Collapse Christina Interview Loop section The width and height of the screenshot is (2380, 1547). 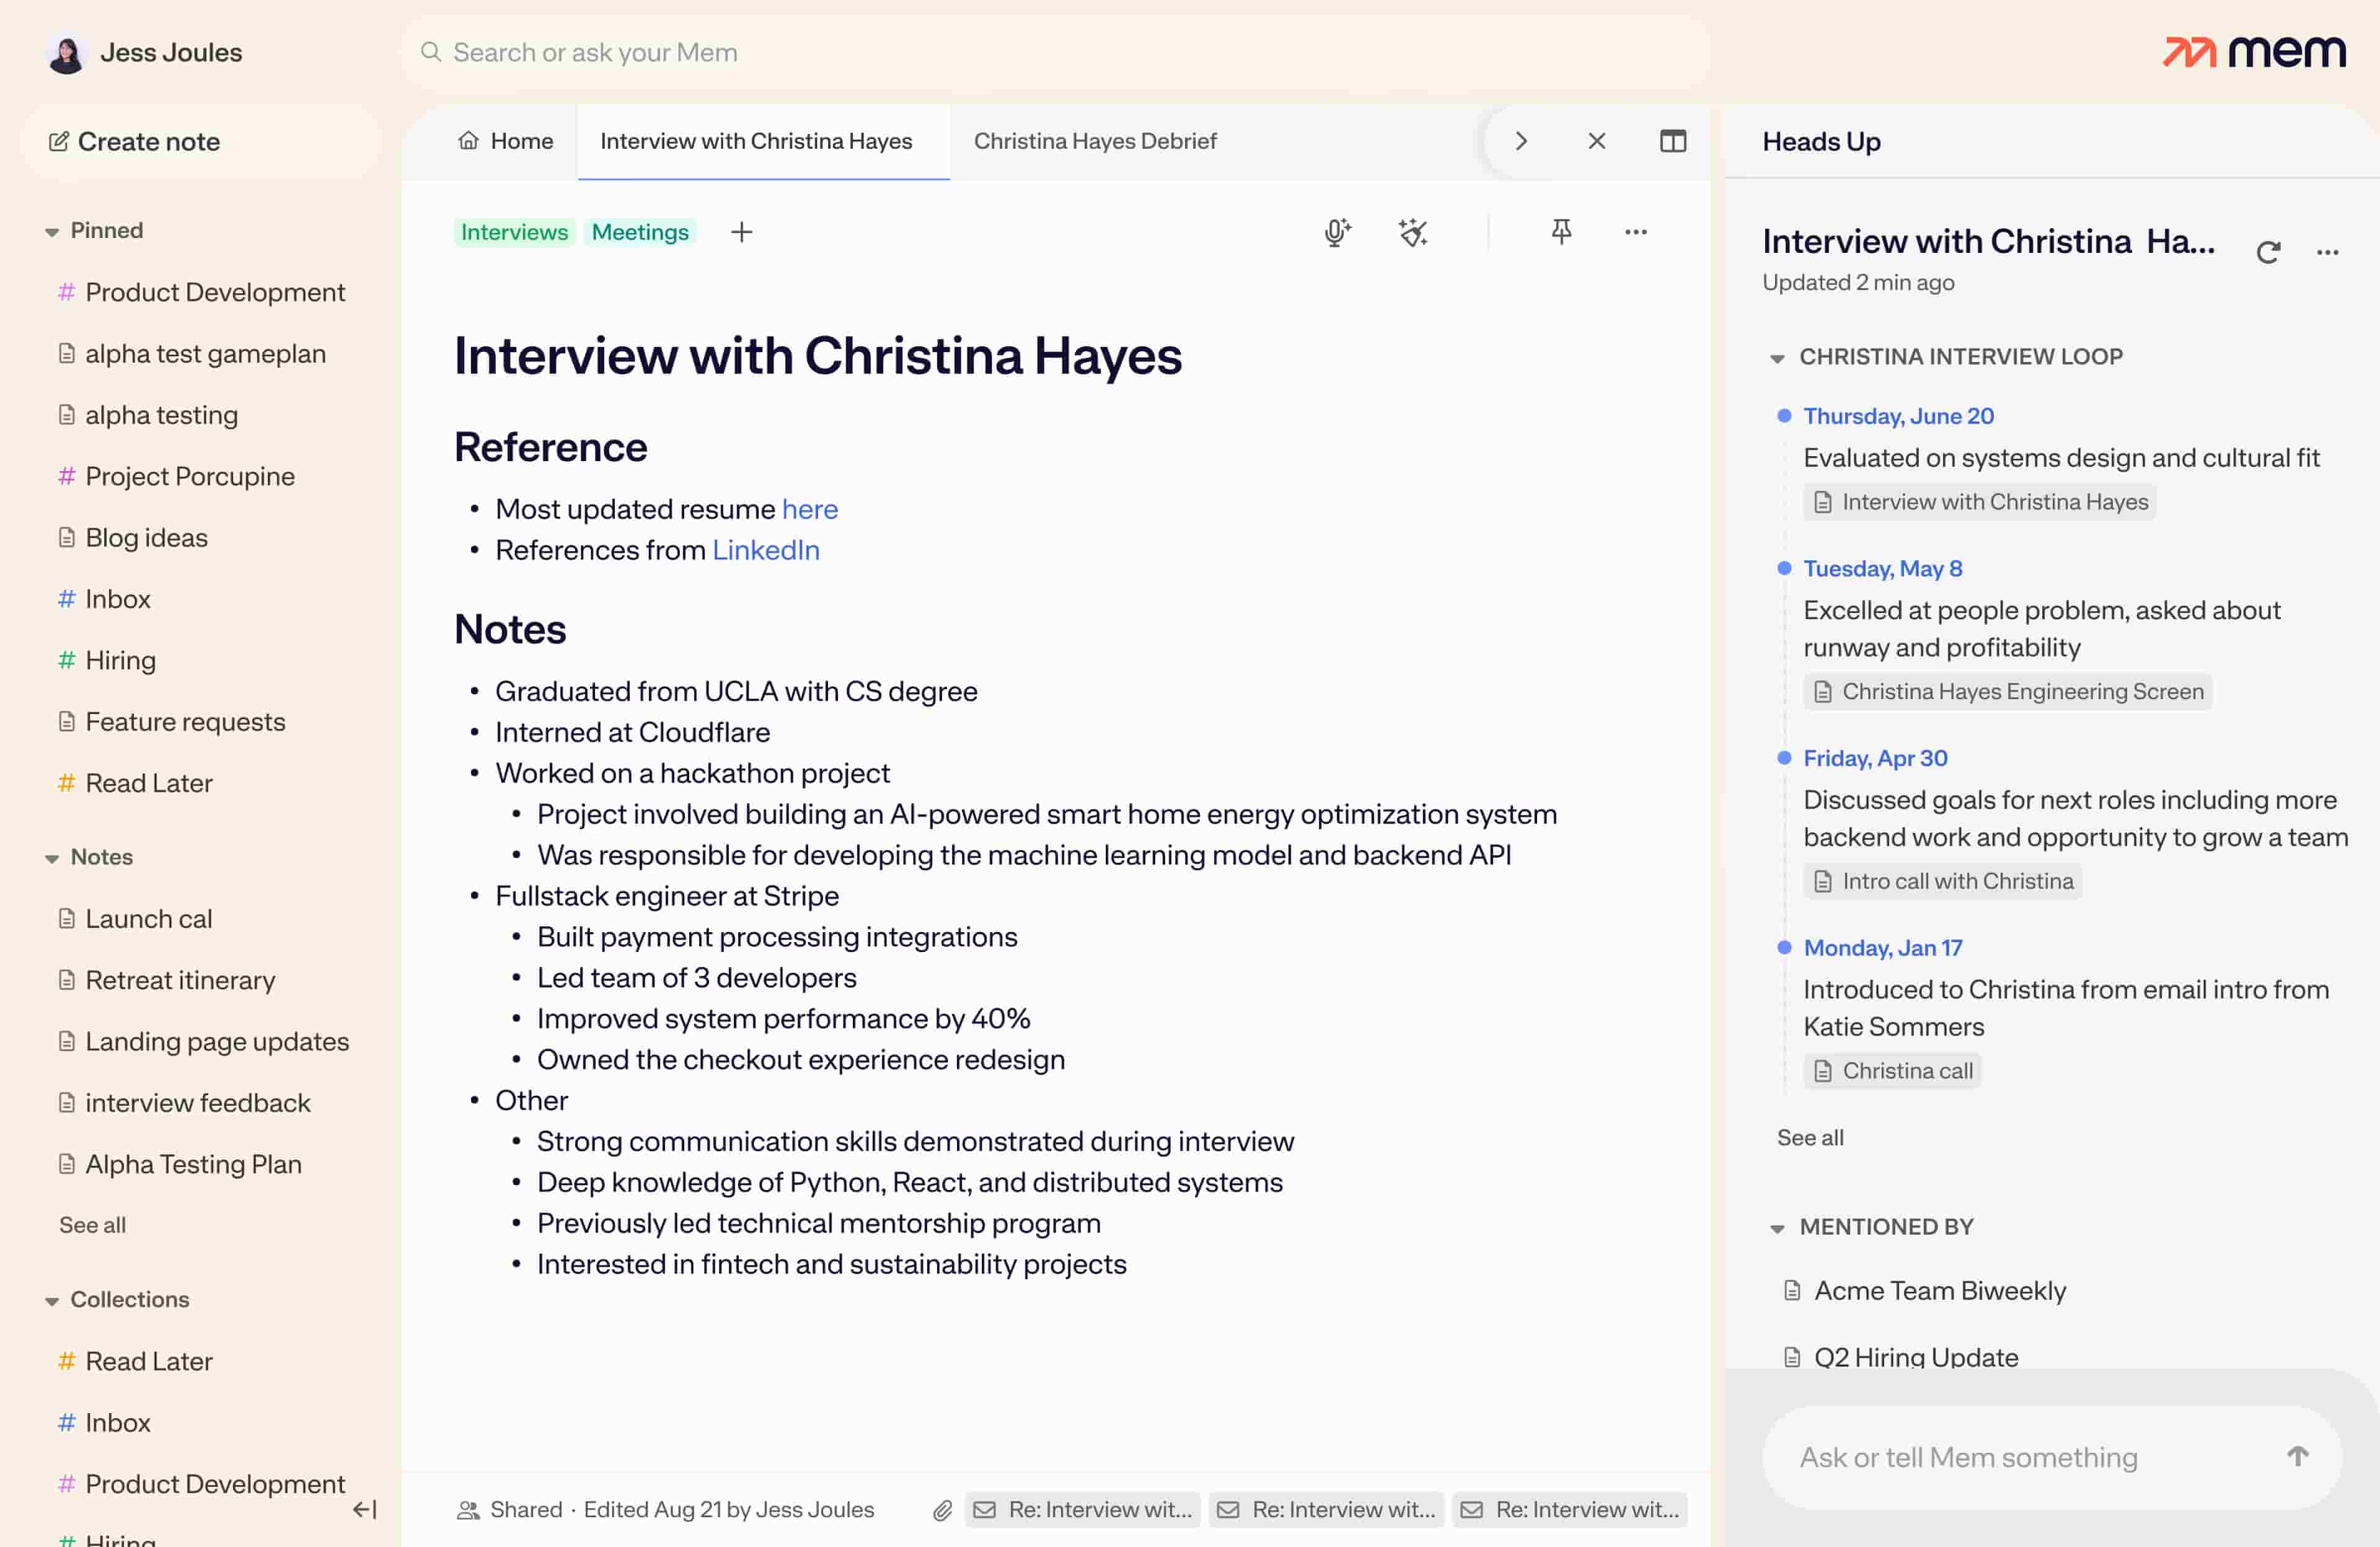tap(1777, 358)
